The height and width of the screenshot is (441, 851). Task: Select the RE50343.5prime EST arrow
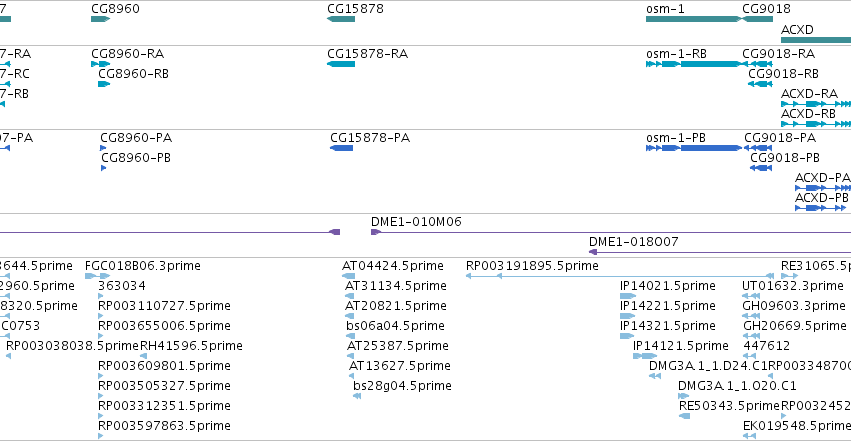click(x=684, y=416)
